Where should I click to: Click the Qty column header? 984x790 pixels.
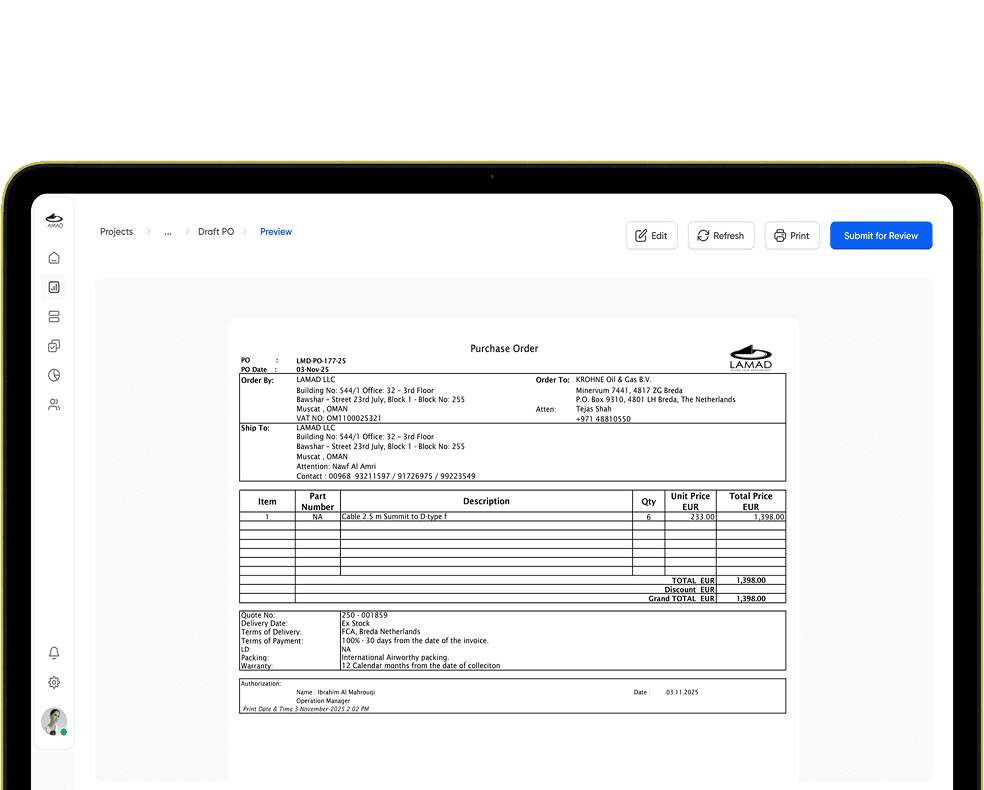[x=649, y=501]
